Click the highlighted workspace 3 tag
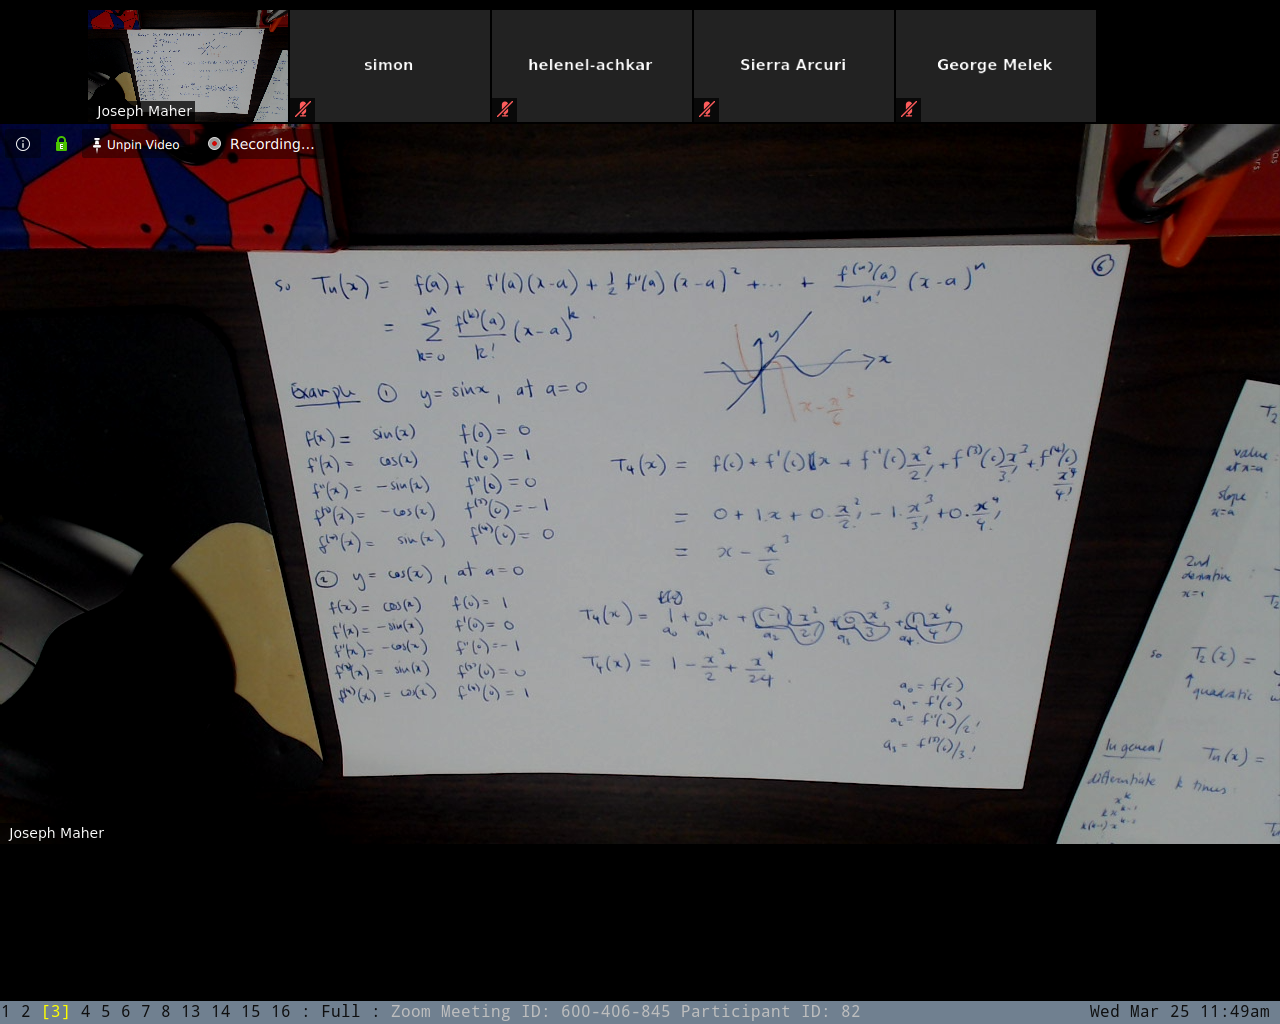Screen dimensions: 1280x1024 coord(56,1011)
